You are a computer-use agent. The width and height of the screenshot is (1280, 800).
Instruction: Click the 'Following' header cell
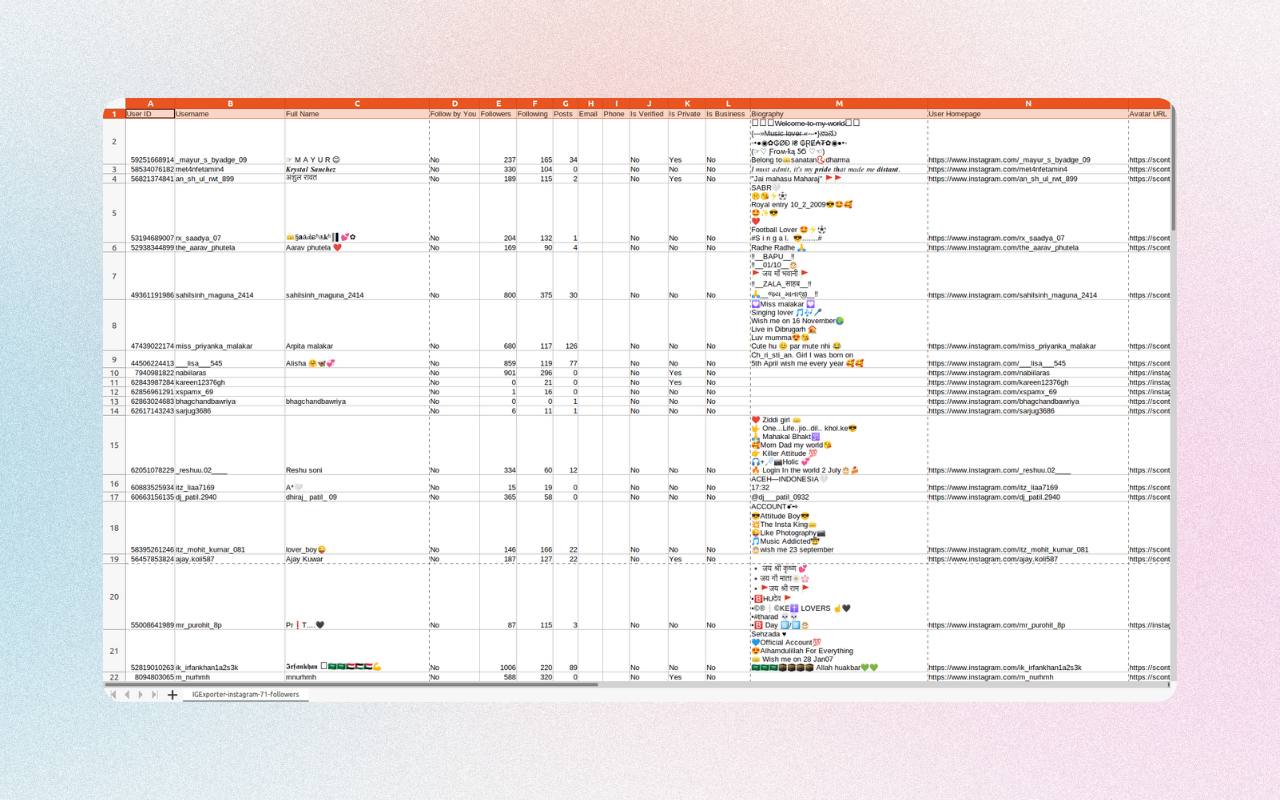click(534, 114)
